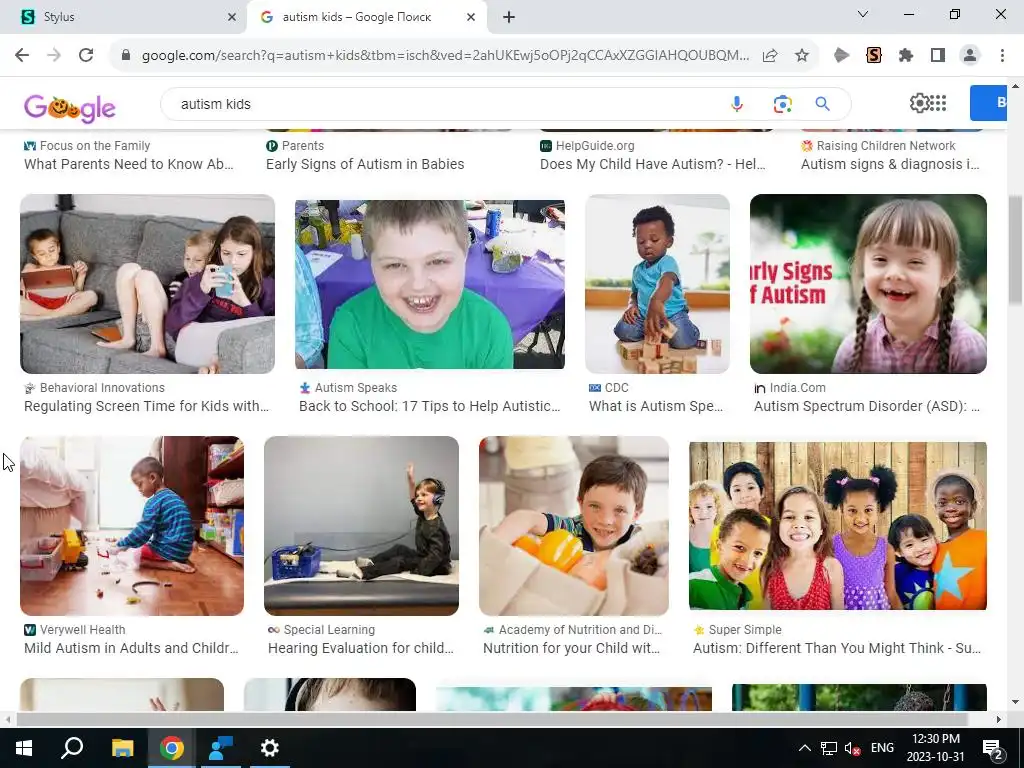The height and width of the screenshot is (768, 1024).
Task: Open Google apps grid
Action: [938, 103]
